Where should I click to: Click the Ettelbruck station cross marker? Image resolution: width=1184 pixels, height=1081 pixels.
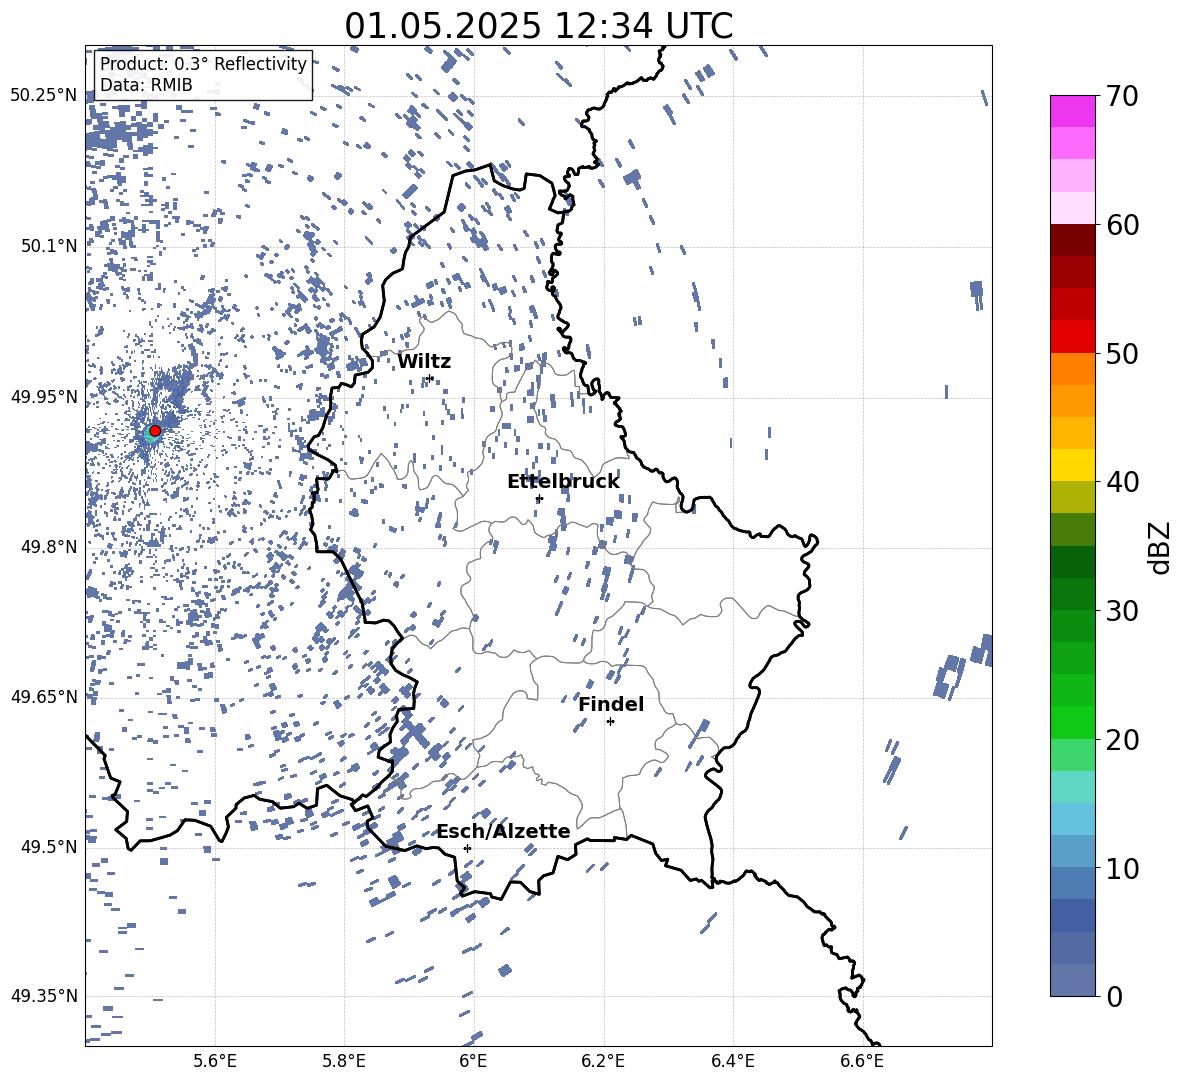[538, 498]
